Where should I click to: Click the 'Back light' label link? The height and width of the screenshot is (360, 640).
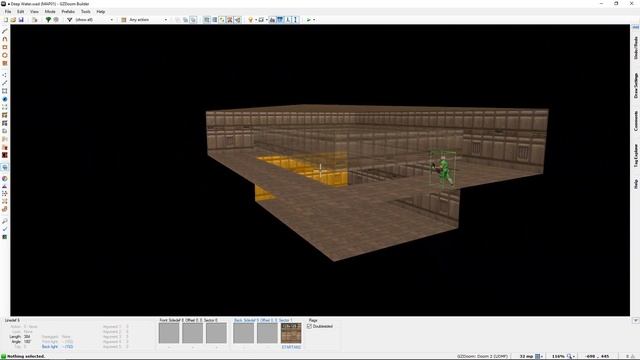(50, 347)
